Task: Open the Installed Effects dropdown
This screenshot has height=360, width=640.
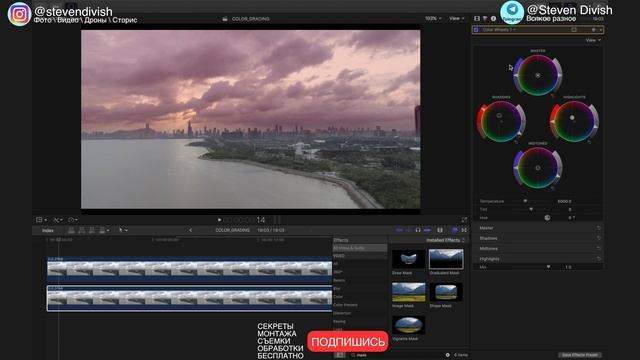Action: coord(445,240)
